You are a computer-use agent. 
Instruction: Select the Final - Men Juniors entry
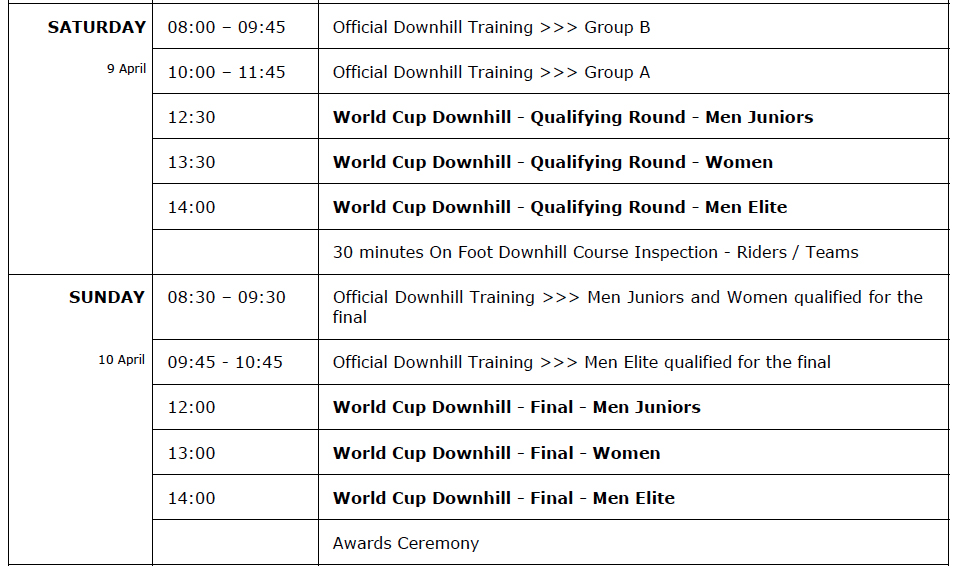tap(516, 408)
